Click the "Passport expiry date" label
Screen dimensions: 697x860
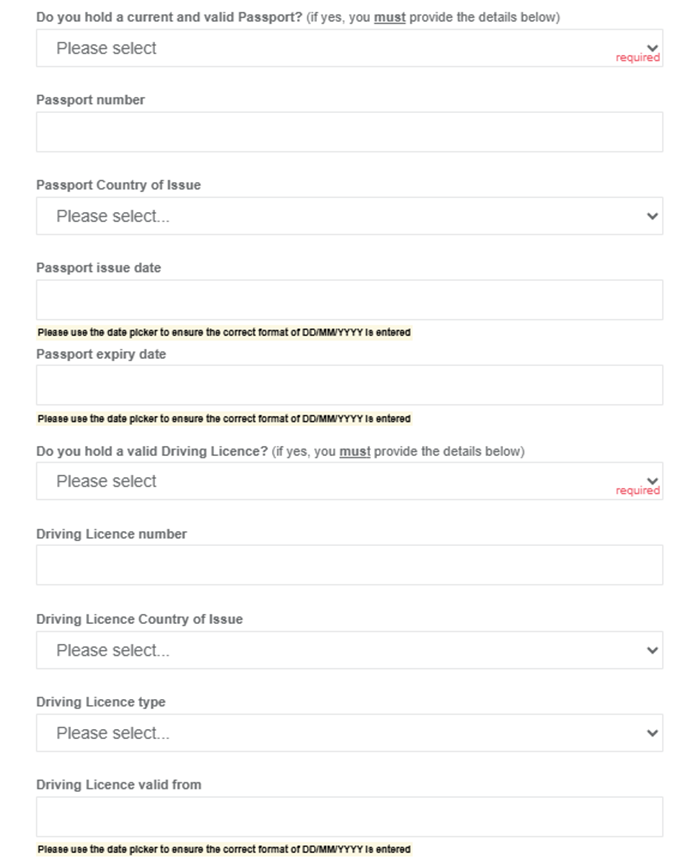coord(101,354)
